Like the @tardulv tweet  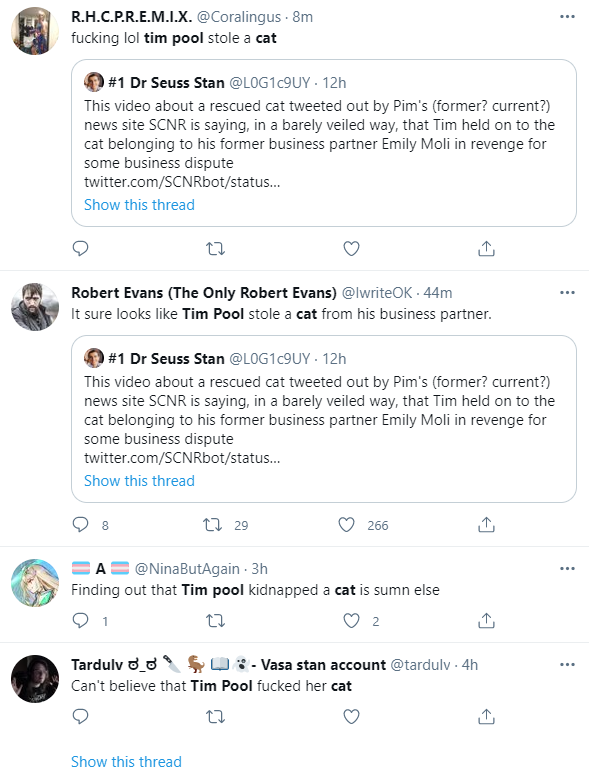click(351, 717)
